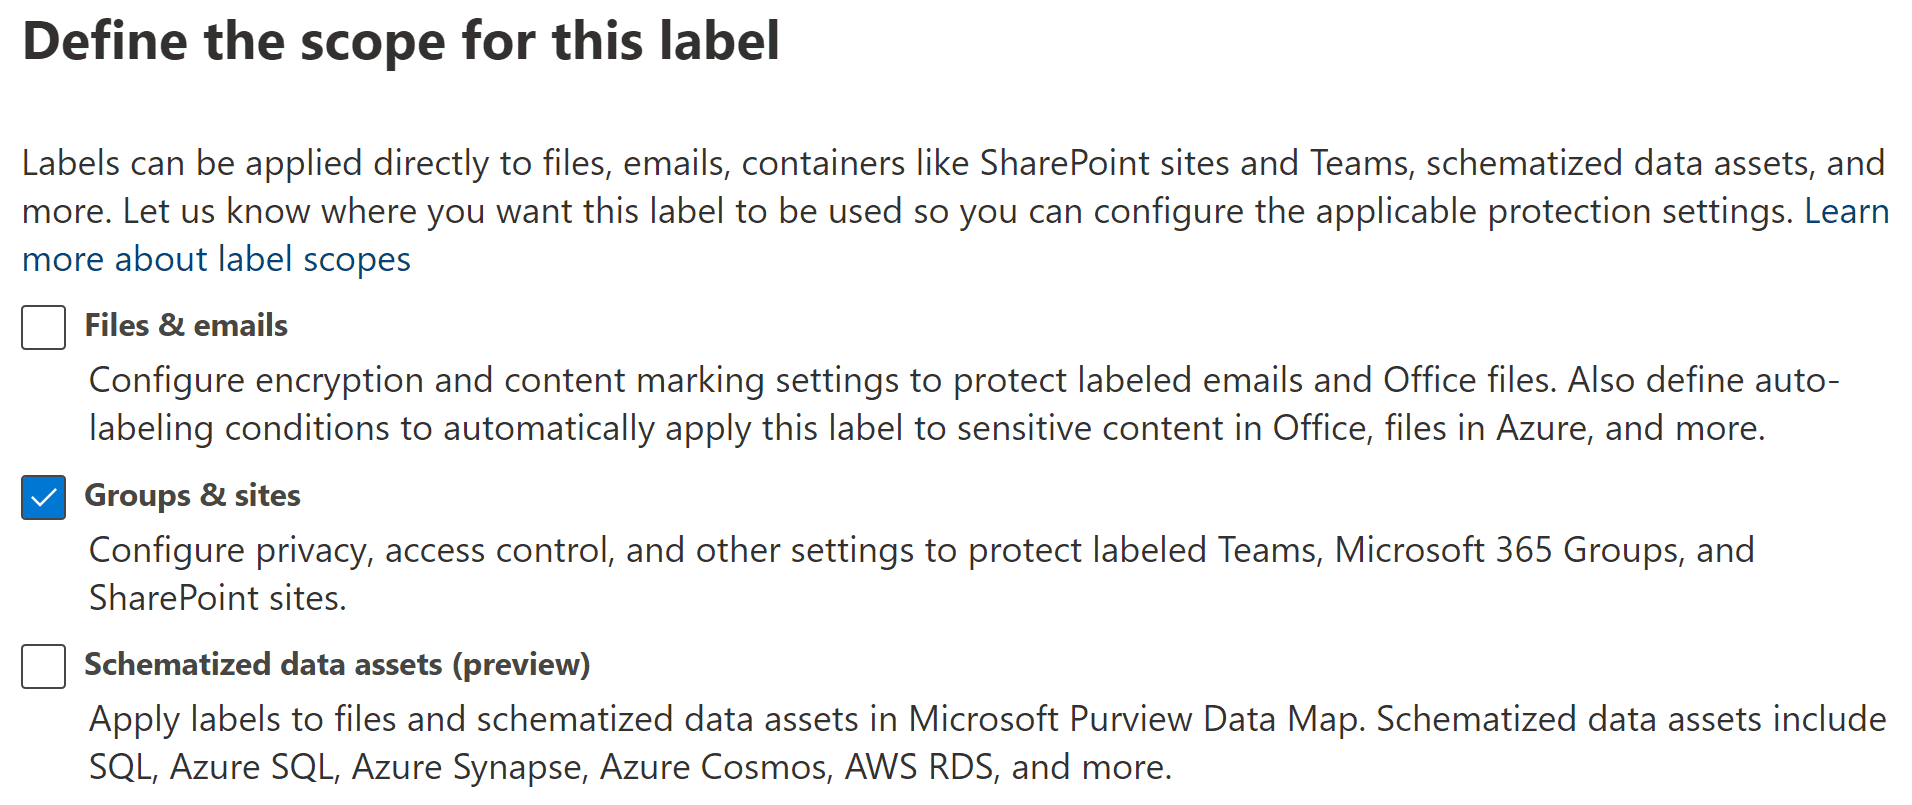1912x805 pixels.
Task: Click the Files & emails label text
Action: 186,325
